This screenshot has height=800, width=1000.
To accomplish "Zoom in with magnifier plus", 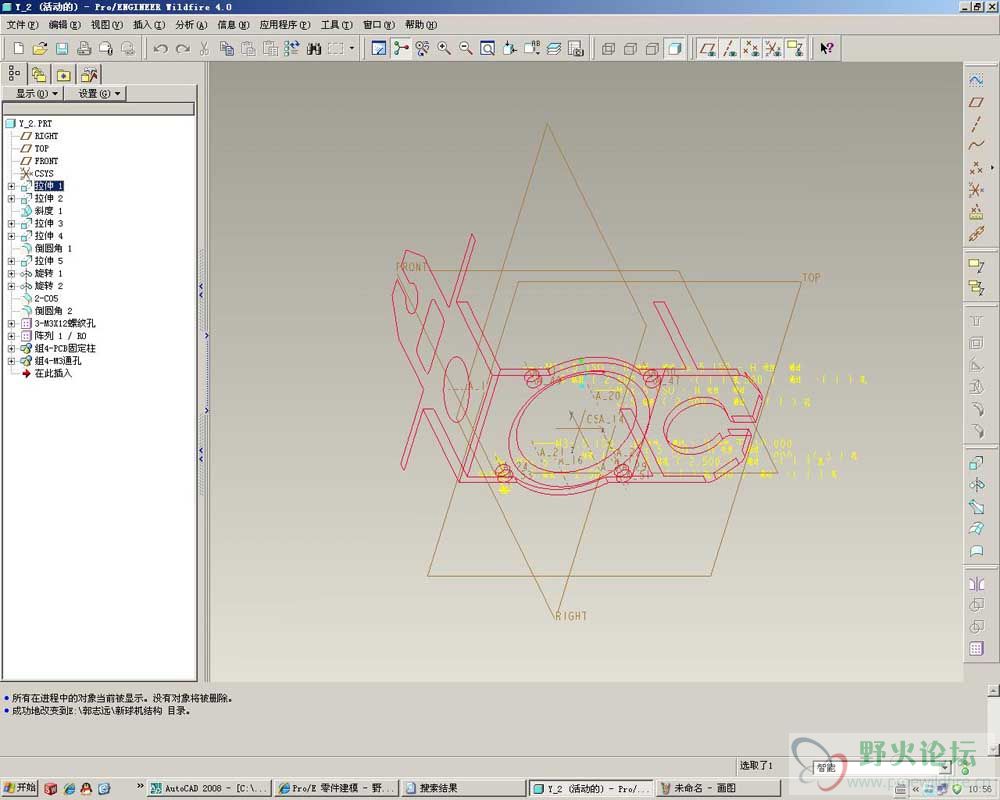I will tap(444, 48).
